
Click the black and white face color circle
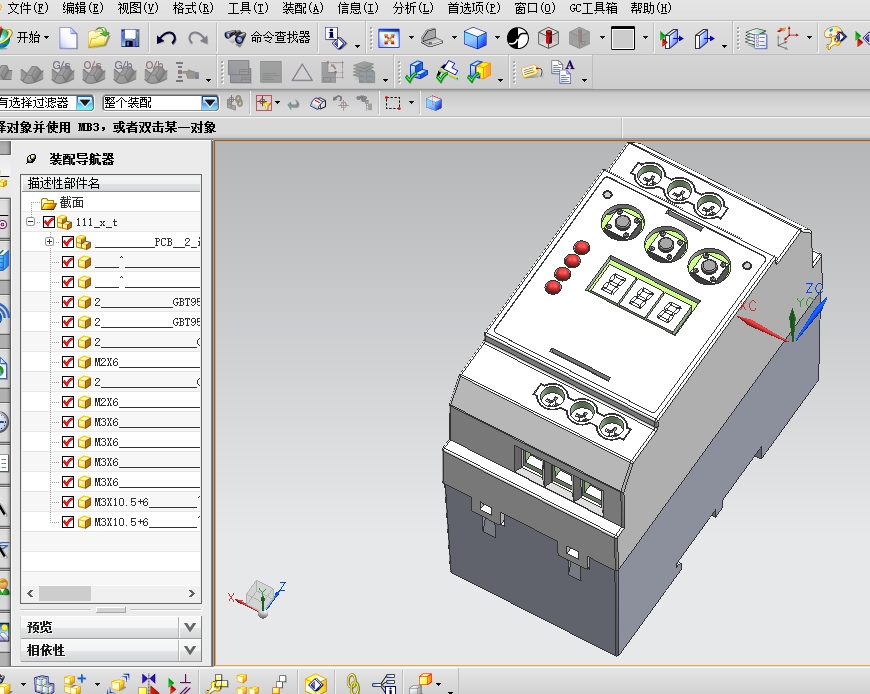tap(518, 39)
